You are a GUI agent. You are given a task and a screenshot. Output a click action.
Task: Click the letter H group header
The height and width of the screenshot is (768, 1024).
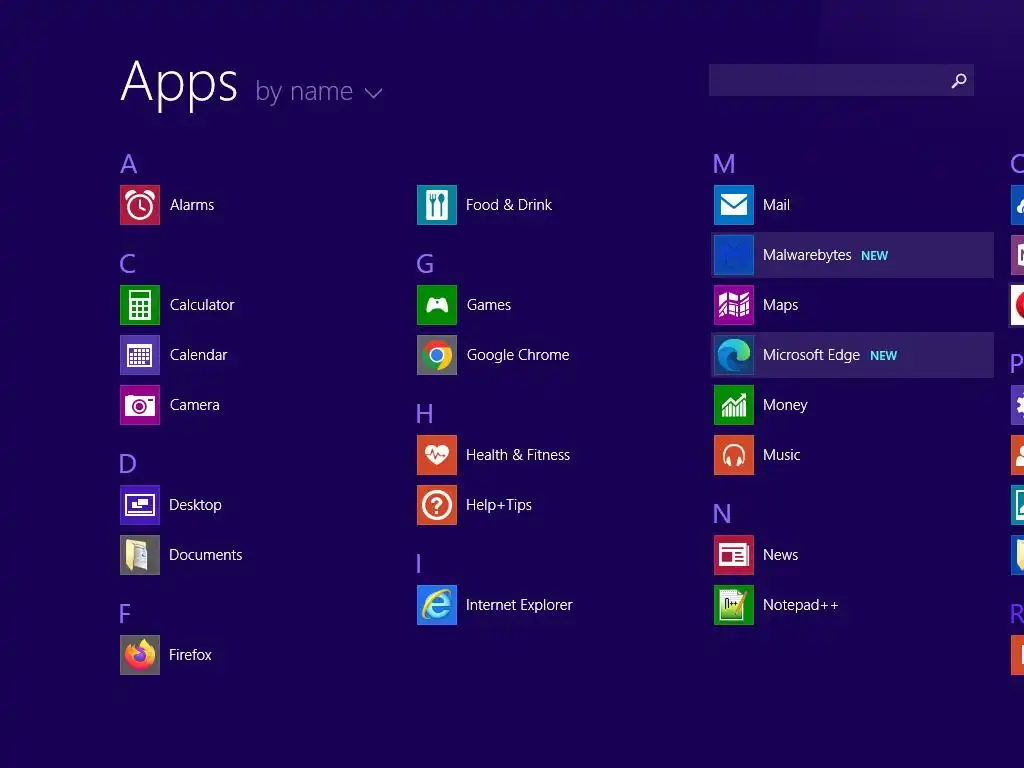pos(425,414)
